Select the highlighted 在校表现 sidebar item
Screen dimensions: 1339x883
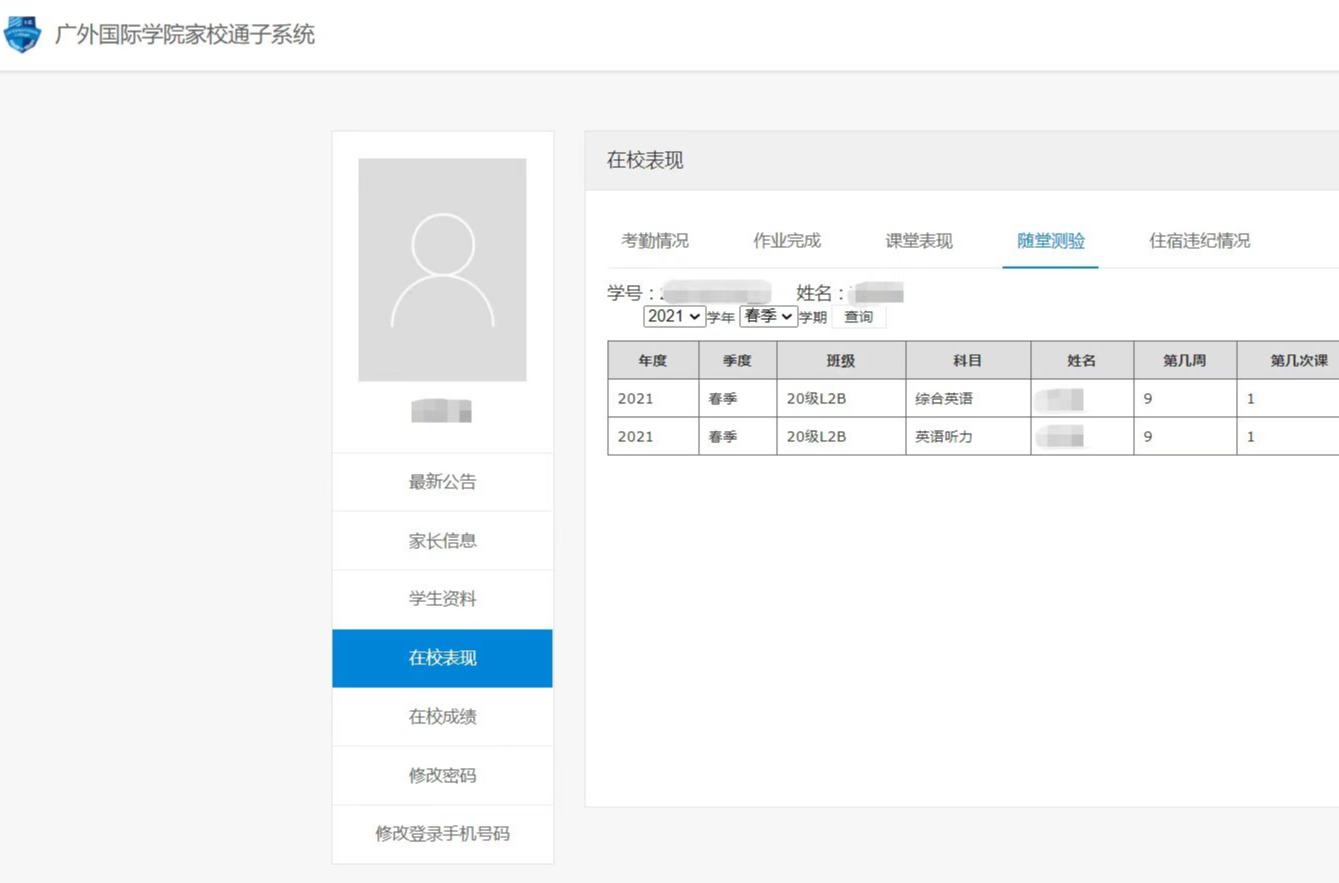[x=442, y=657]
